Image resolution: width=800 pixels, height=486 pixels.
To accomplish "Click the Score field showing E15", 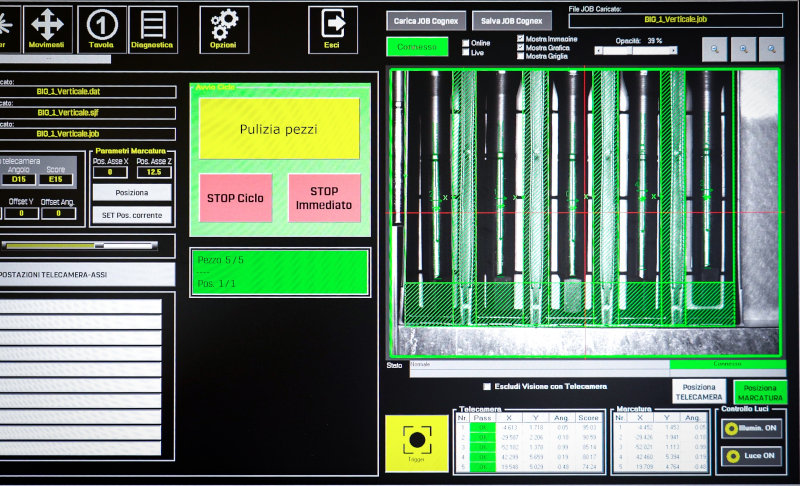I will point(56,180).
